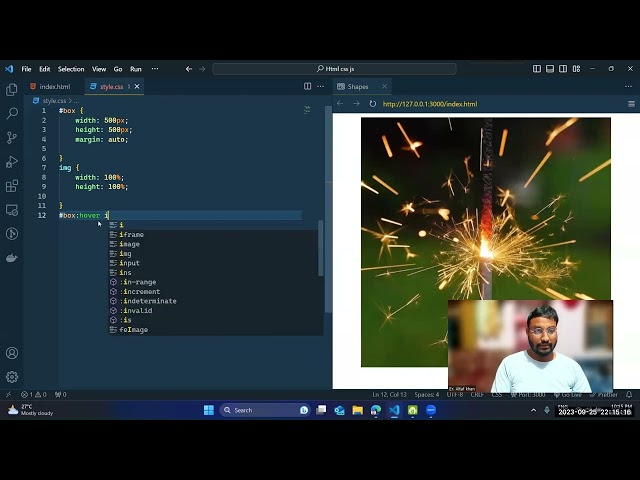The height and width of the screenshot is (480, 640).
Task: Switch to the index.html tab
Action: [54, 87]
